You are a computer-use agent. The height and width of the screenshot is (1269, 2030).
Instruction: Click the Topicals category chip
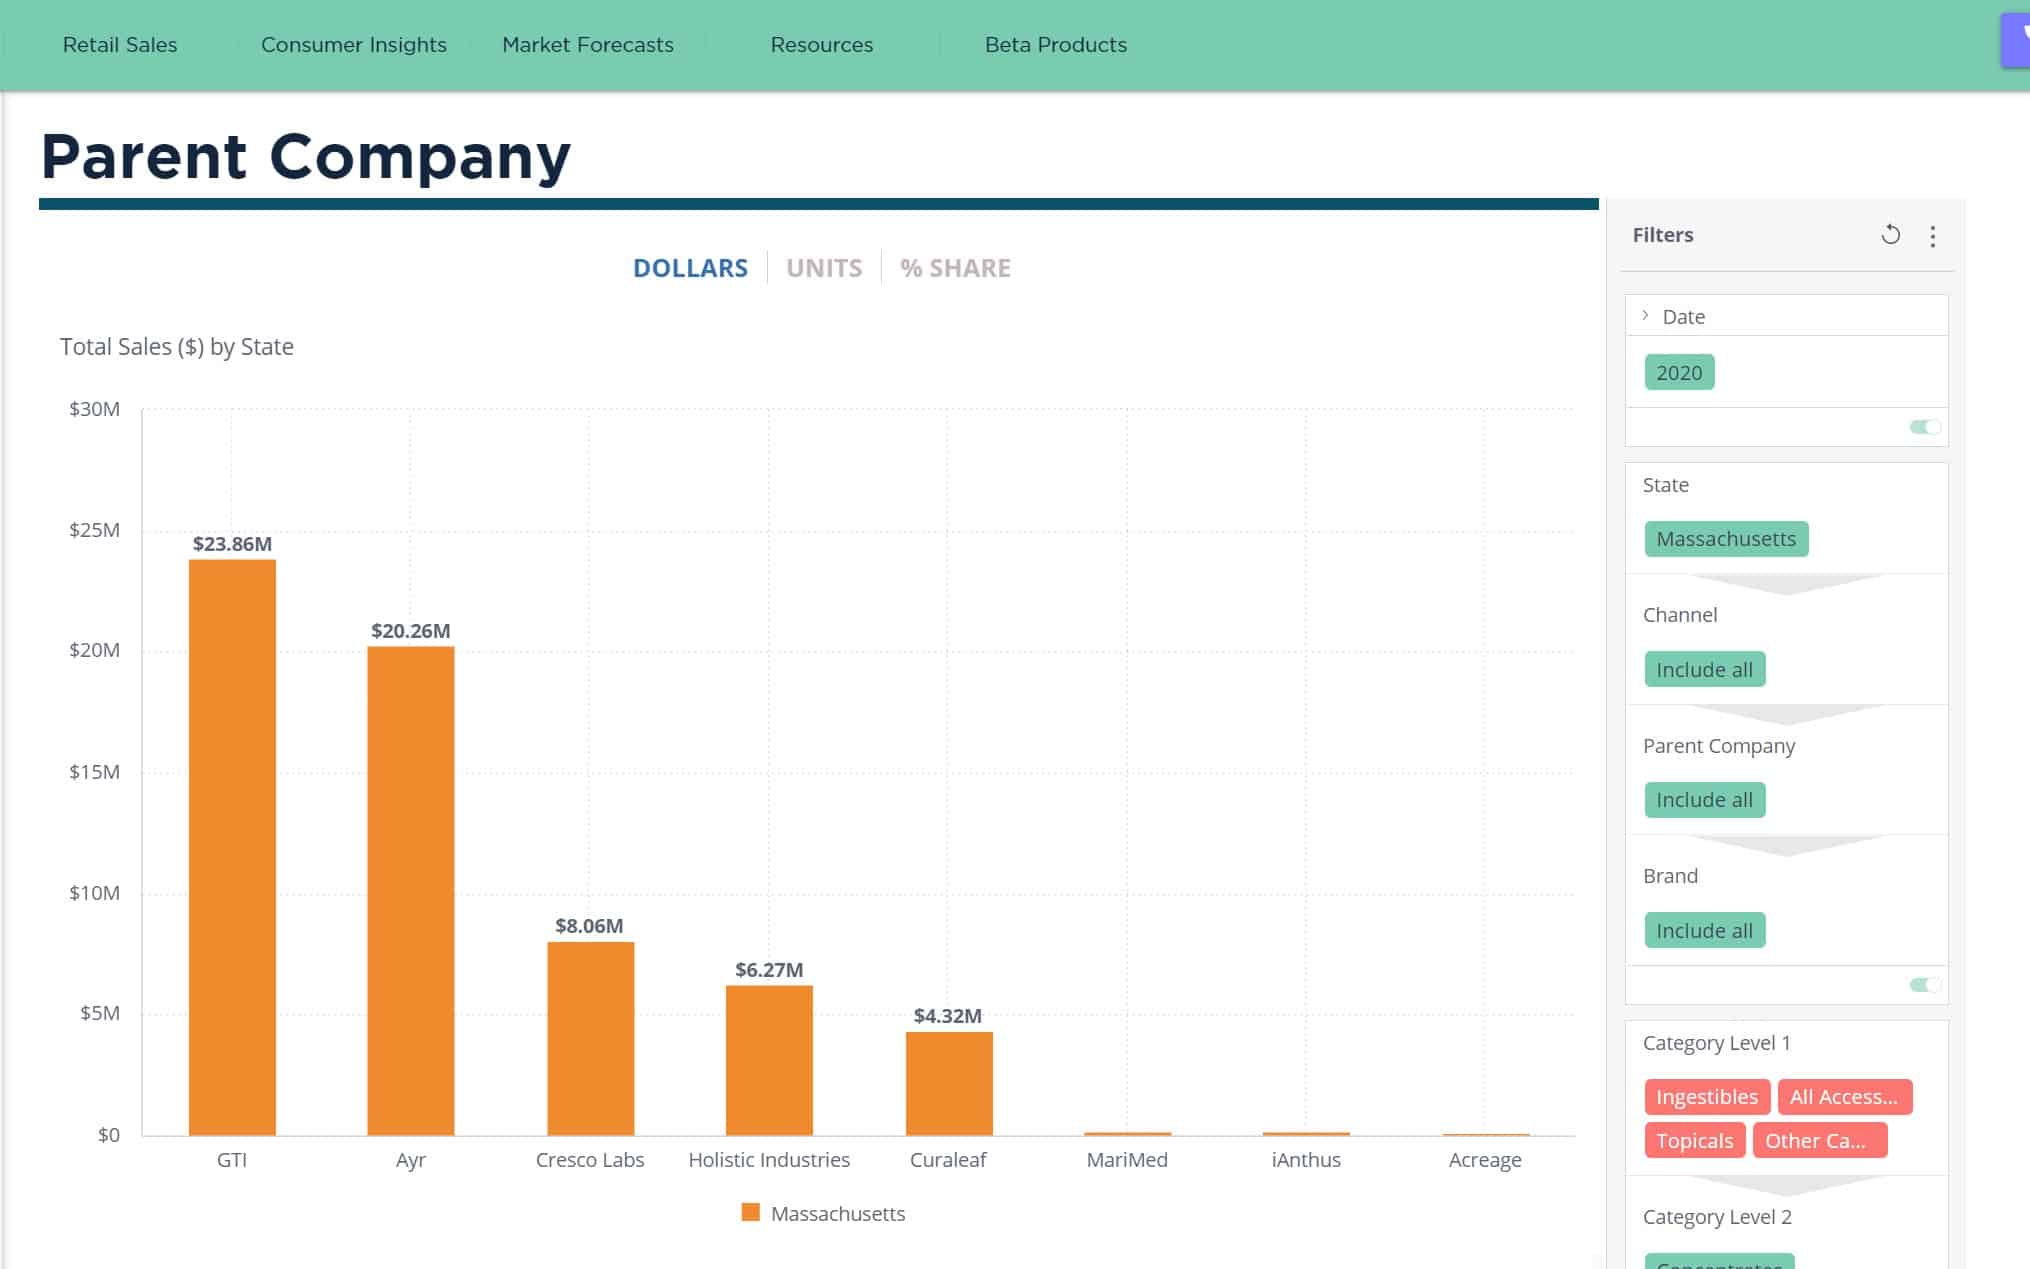[x=1695, y=1140]
